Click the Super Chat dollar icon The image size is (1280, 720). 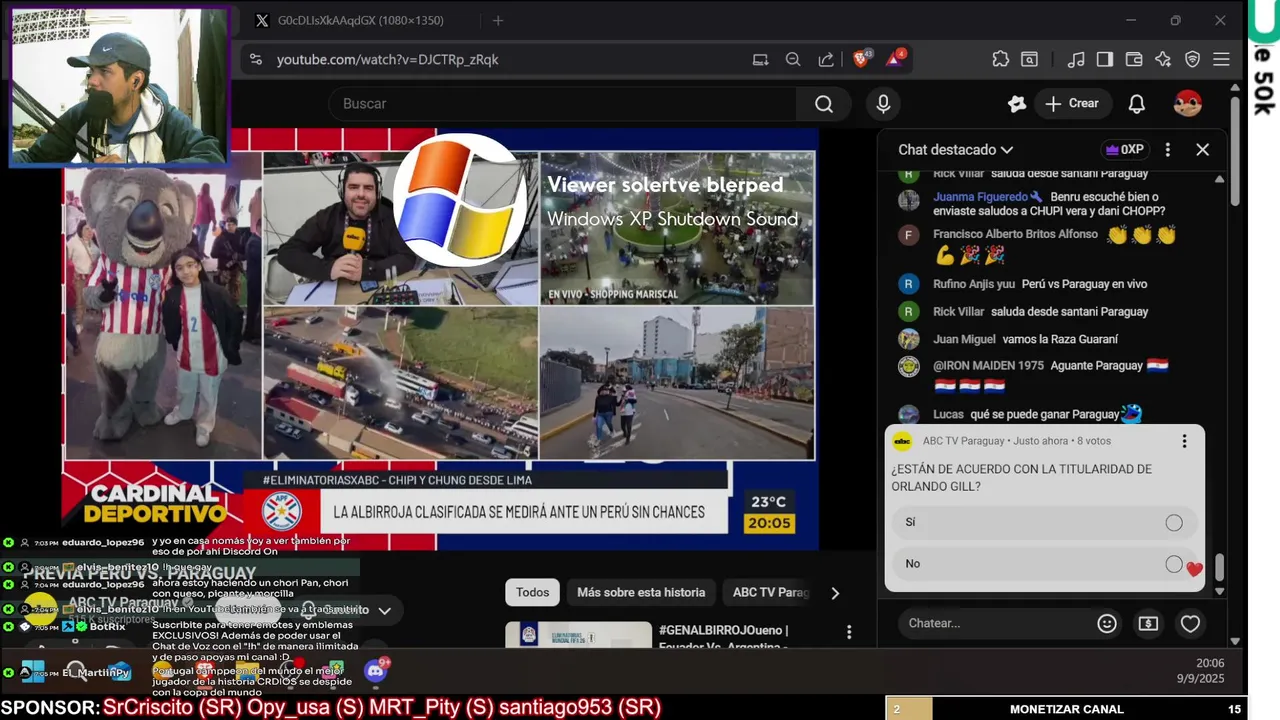[1148, 623]
